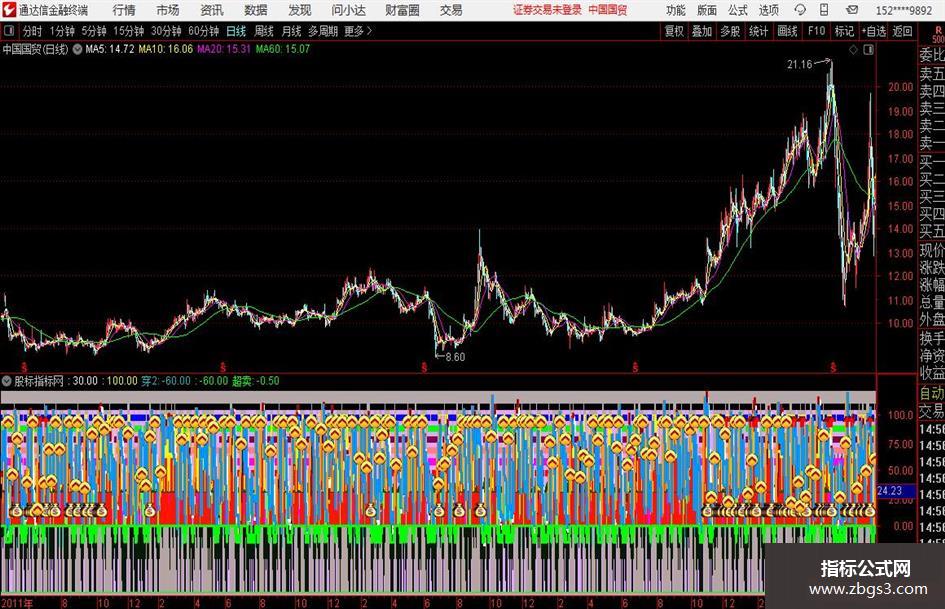Click the 复权 toolbar button
This screenshot has height=609, width=945.
tap(674, 31)
